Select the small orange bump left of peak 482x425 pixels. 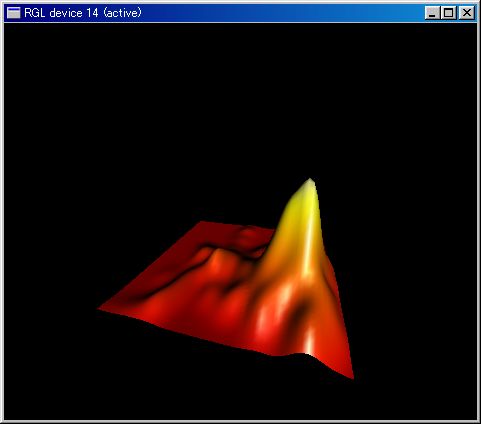click(218, 258)
